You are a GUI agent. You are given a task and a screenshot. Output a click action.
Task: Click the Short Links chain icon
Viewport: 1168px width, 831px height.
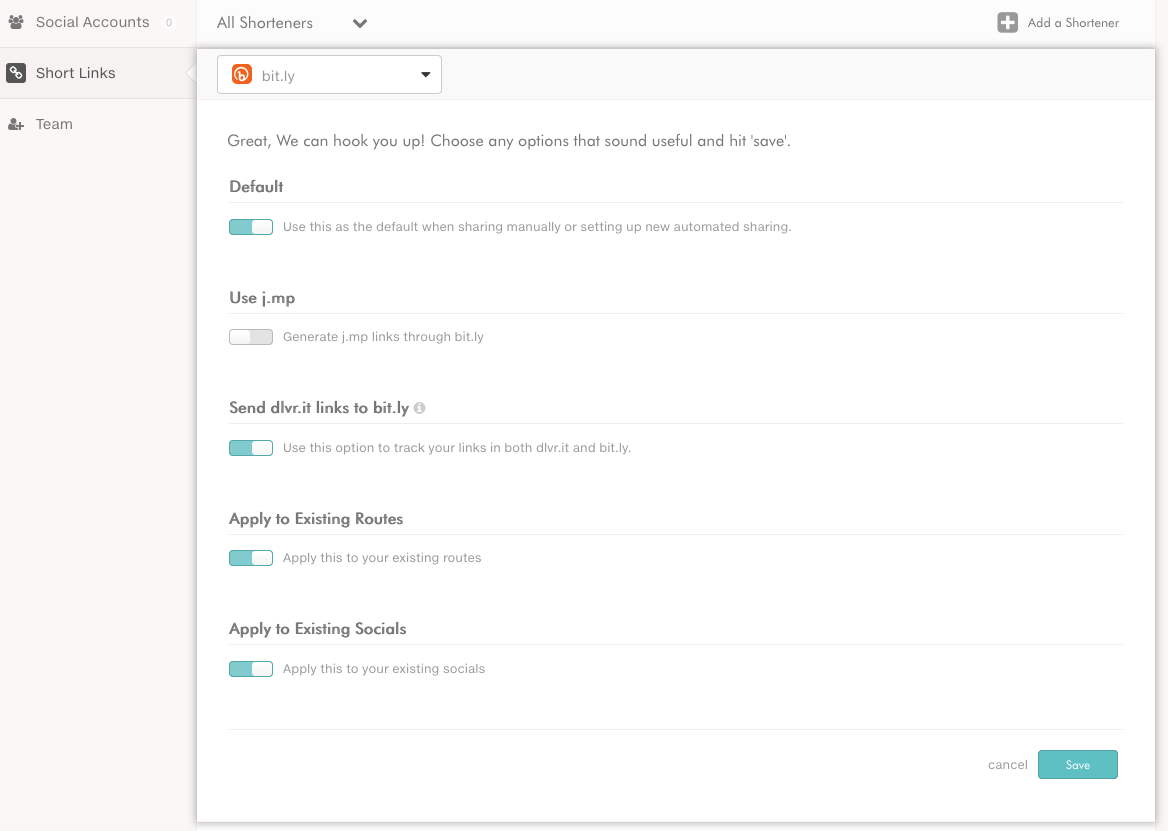[x=16, y=73]
